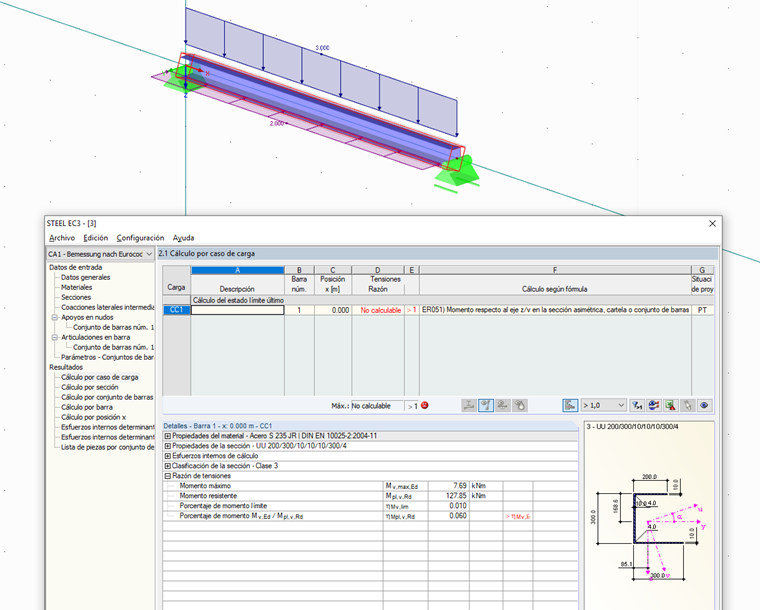Open the '> 1,0' ratio filter dropdown
Image resolution: width=760 pixels, height=610 pixels.
603,406
